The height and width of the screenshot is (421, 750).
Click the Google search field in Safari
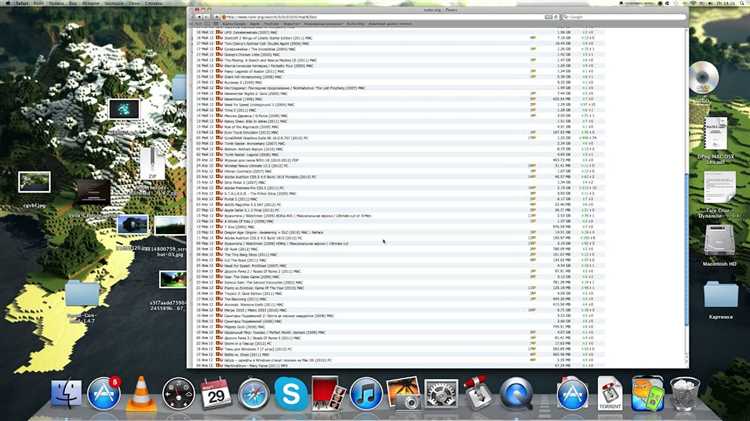point(624,17)
